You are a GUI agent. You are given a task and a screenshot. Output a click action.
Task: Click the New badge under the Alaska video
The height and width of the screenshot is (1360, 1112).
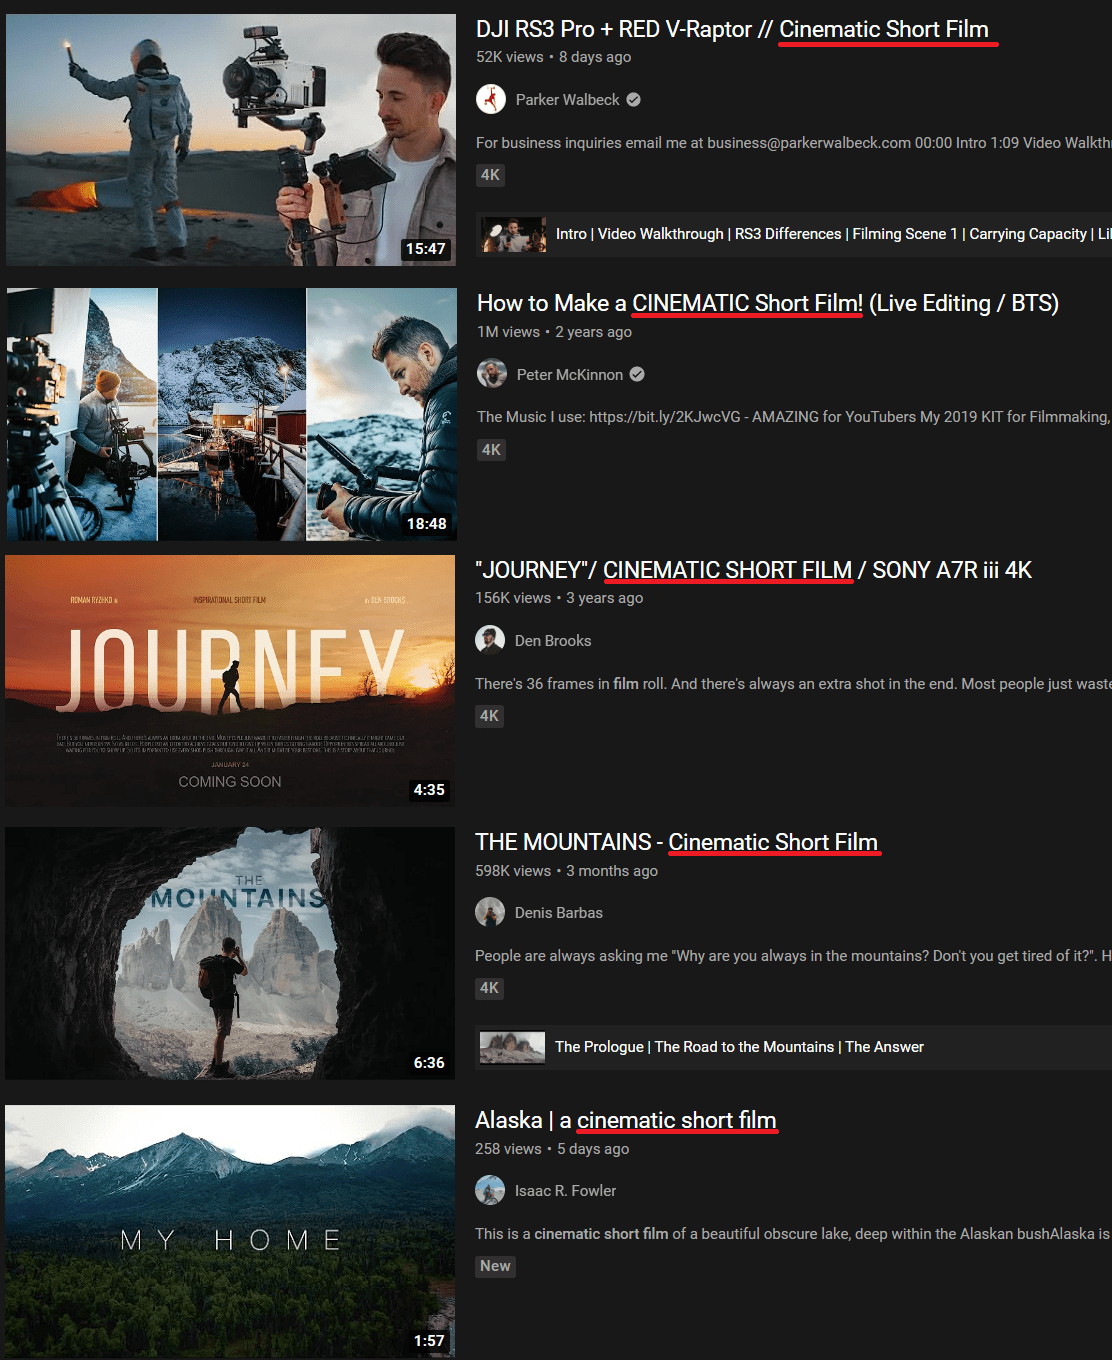coord(495,1266)
